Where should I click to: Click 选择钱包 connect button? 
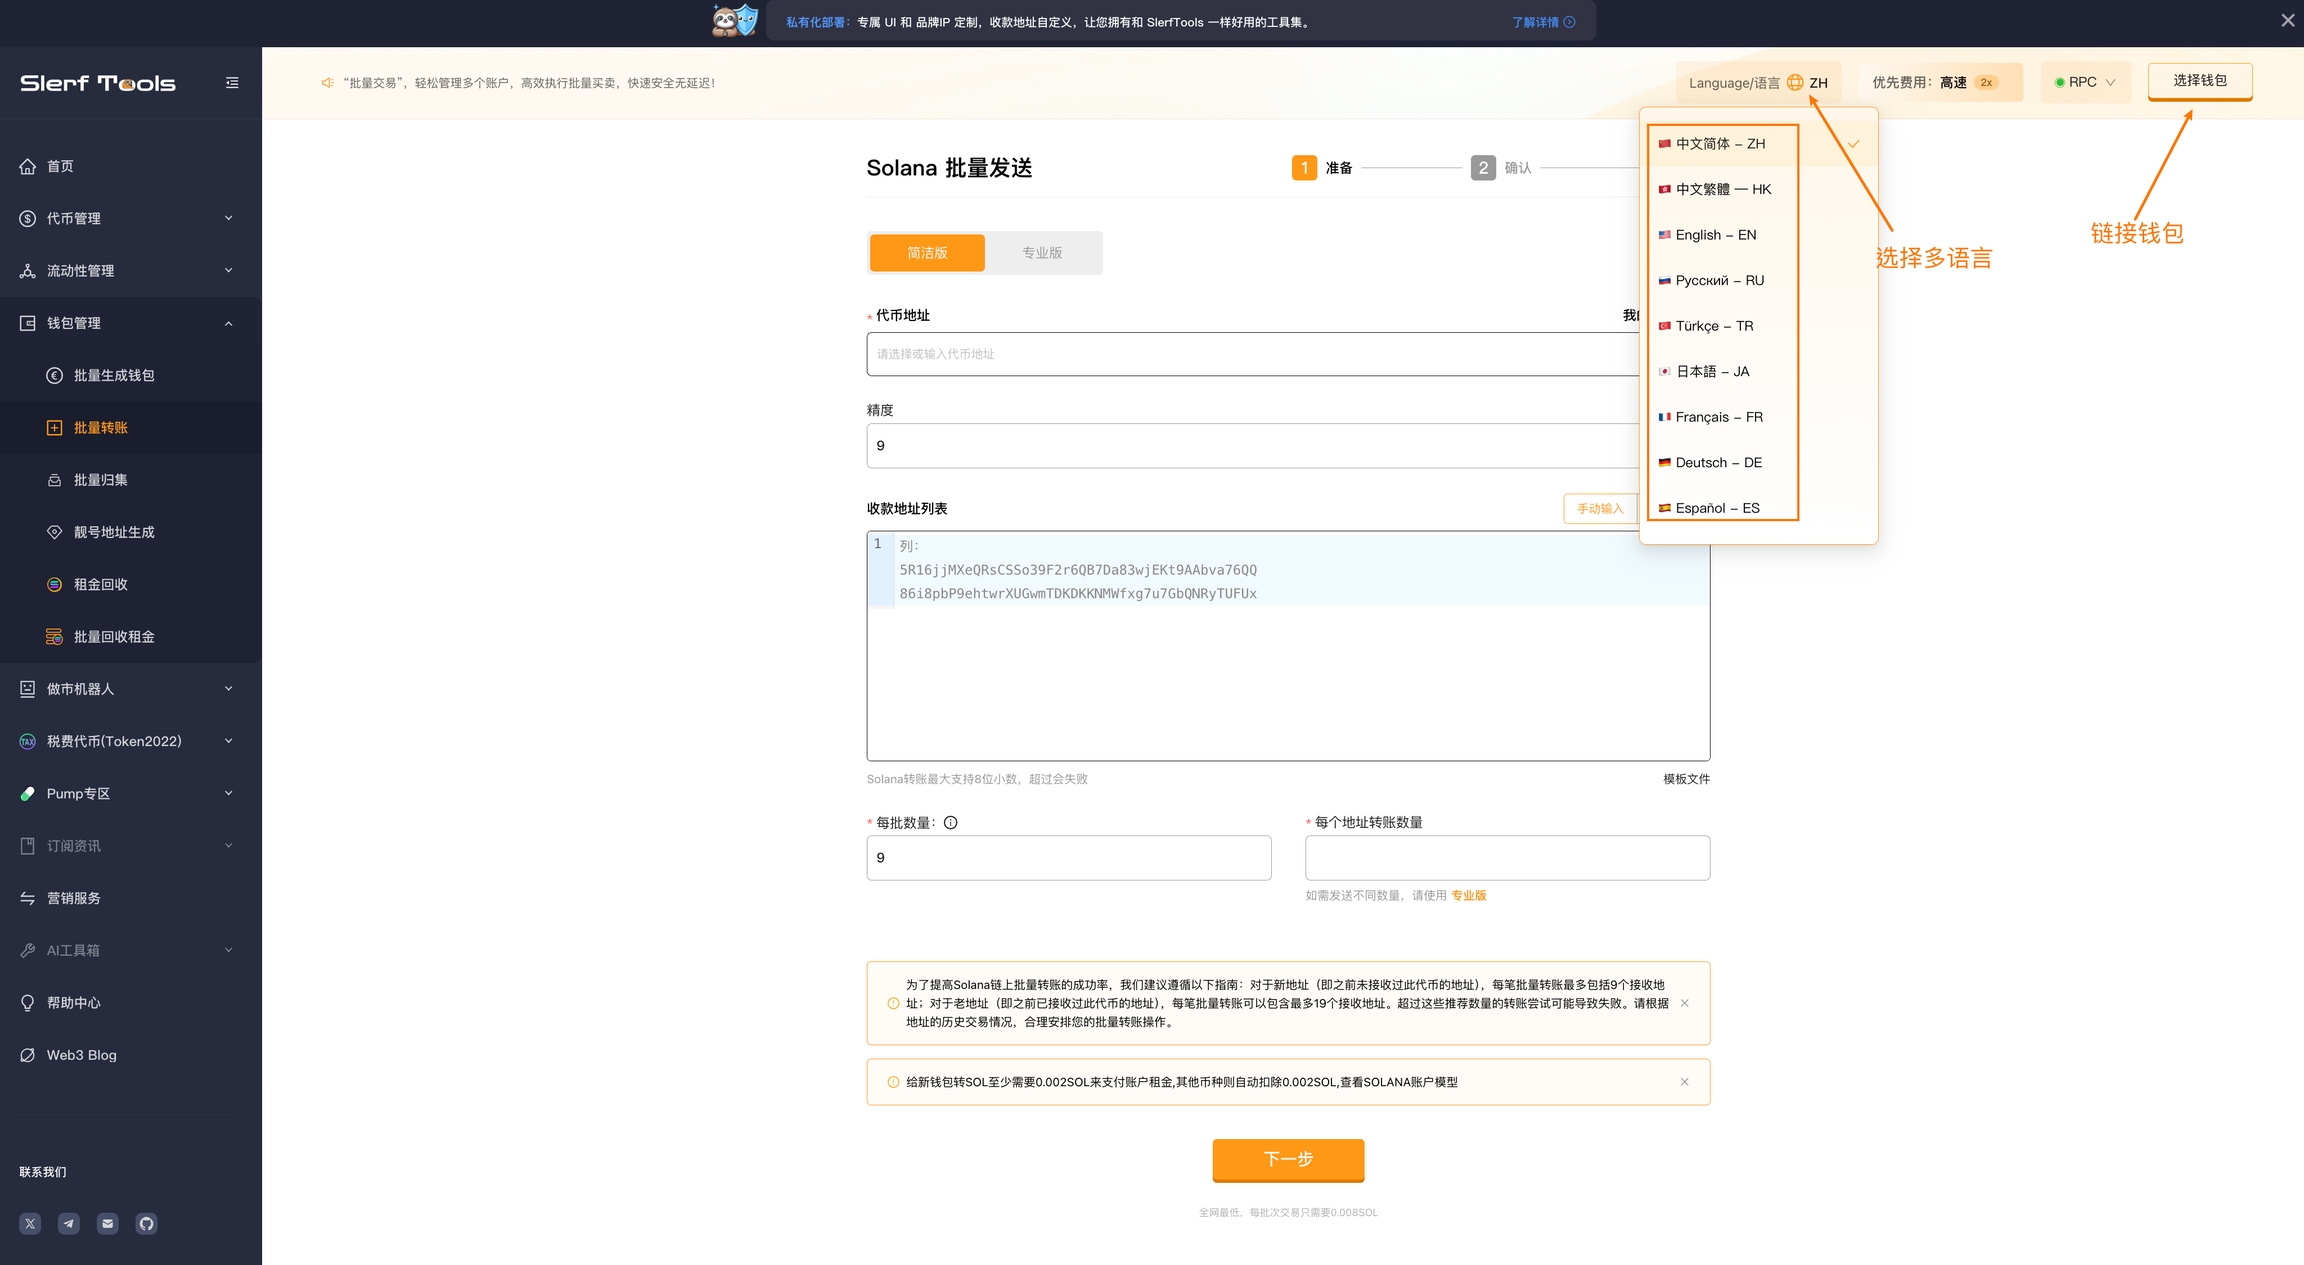tap(2199, 81)
